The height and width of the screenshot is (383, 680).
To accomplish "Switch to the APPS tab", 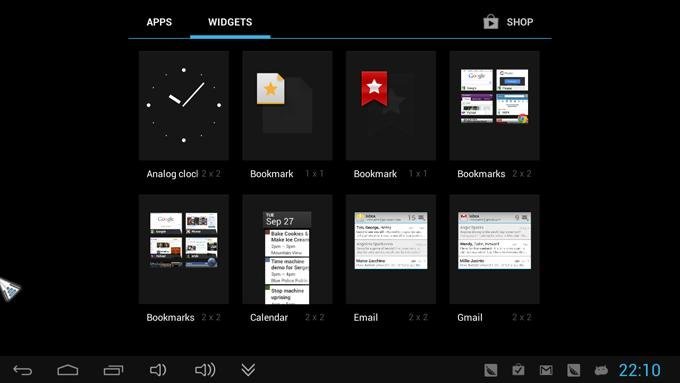I will (159, 22).
